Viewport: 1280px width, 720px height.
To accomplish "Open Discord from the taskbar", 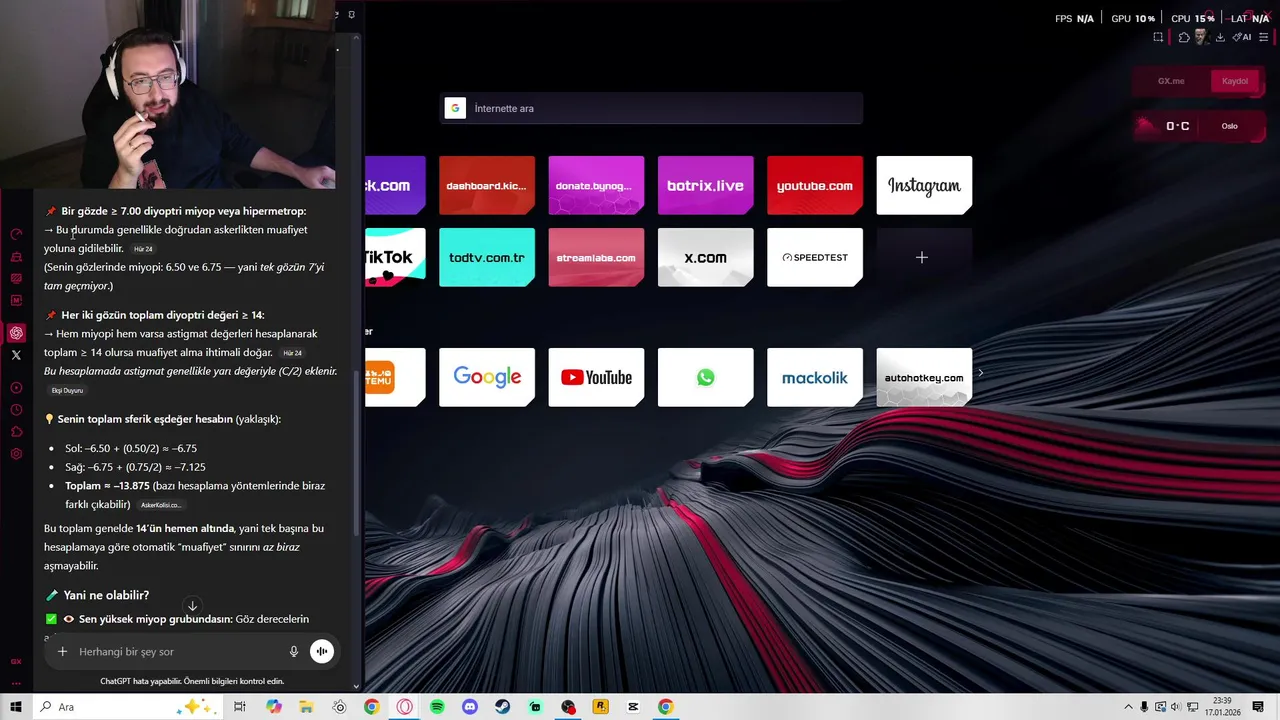I will tap(470, 707).
